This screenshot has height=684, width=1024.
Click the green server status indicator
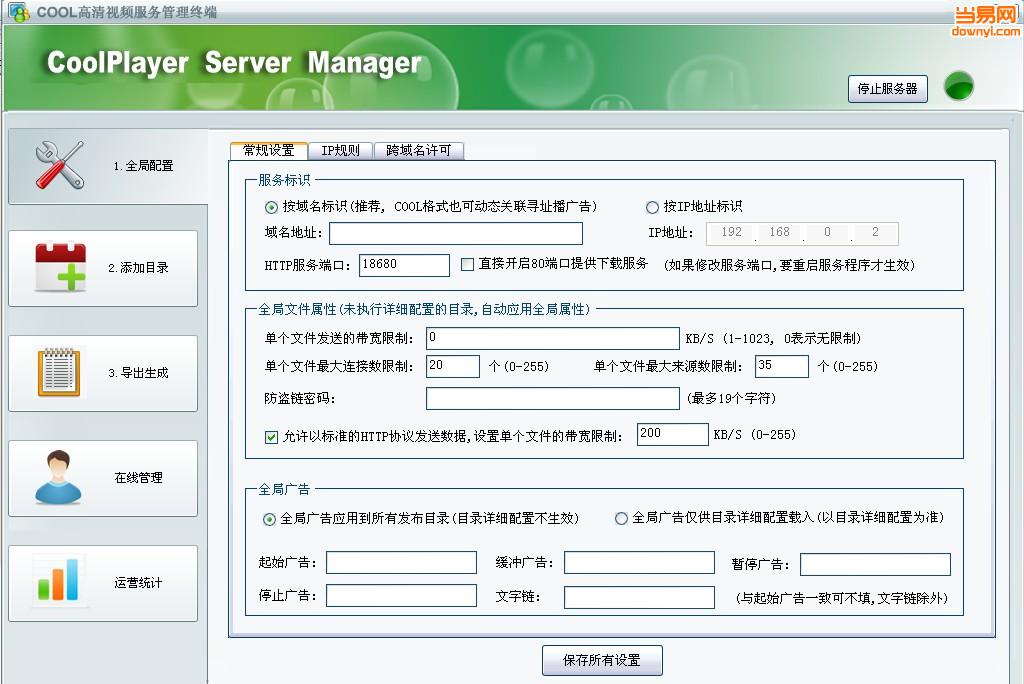coord(958,87)
